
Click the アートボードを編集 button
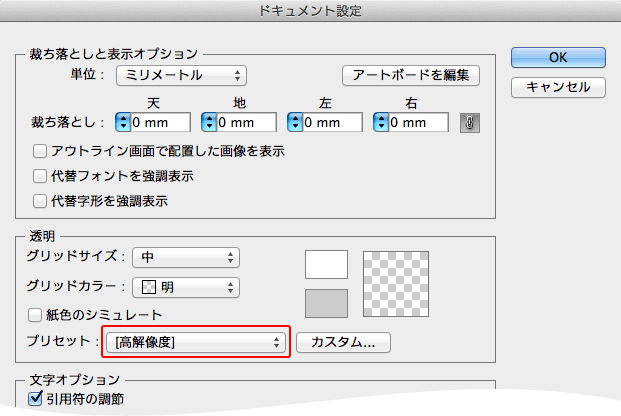pyautogui.click(x=411, y=75)
